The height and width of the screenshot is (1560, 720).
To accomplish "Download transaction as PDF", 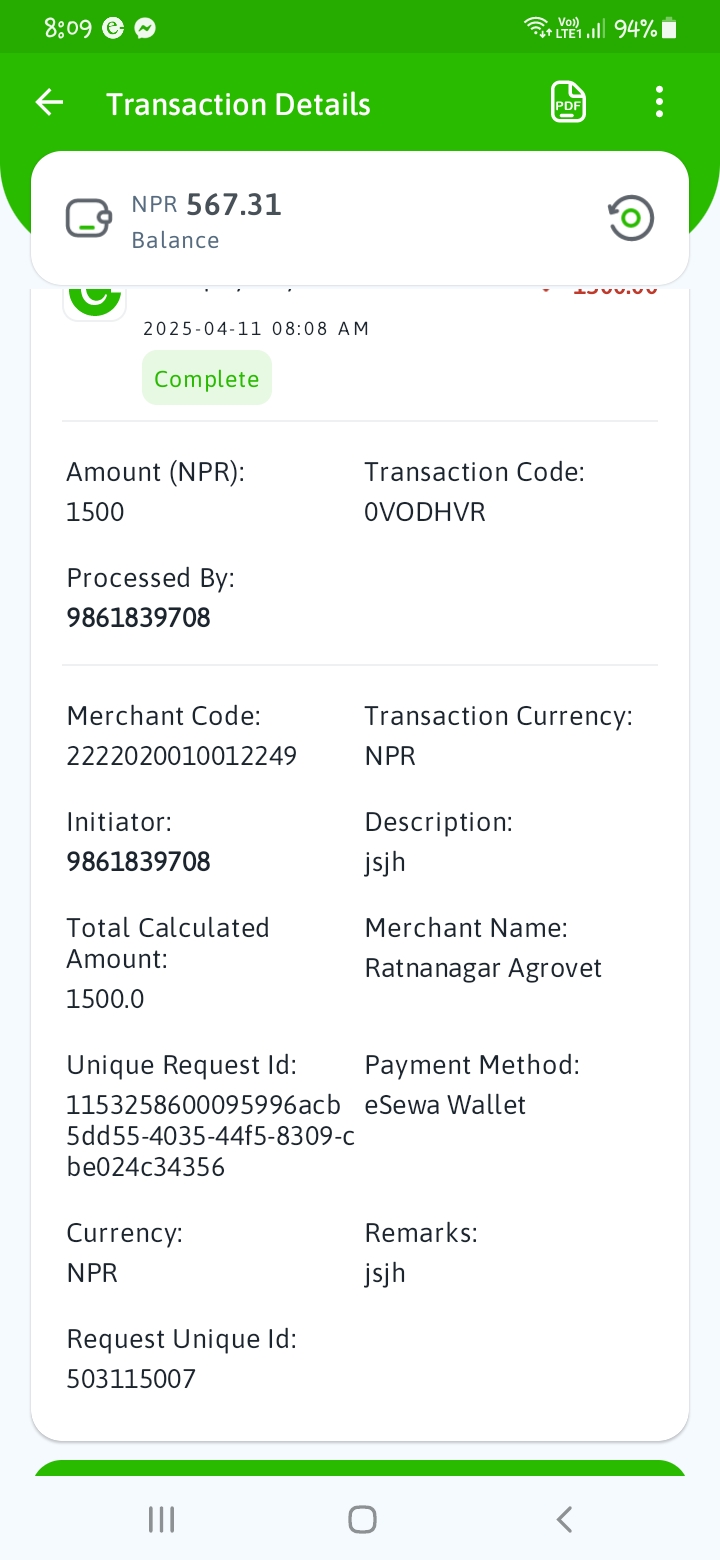I will pyautogui.click(x=568, y=102).
